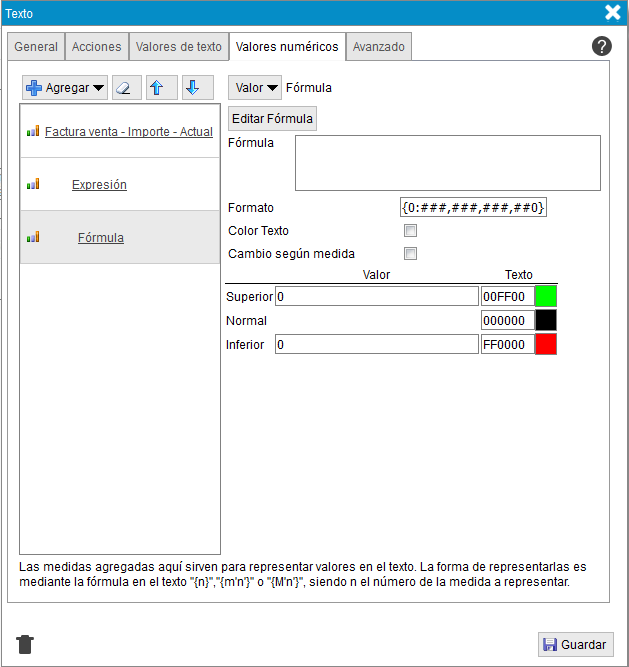
Task: Click the trash delete icon
Action: [x=25, y=644]
